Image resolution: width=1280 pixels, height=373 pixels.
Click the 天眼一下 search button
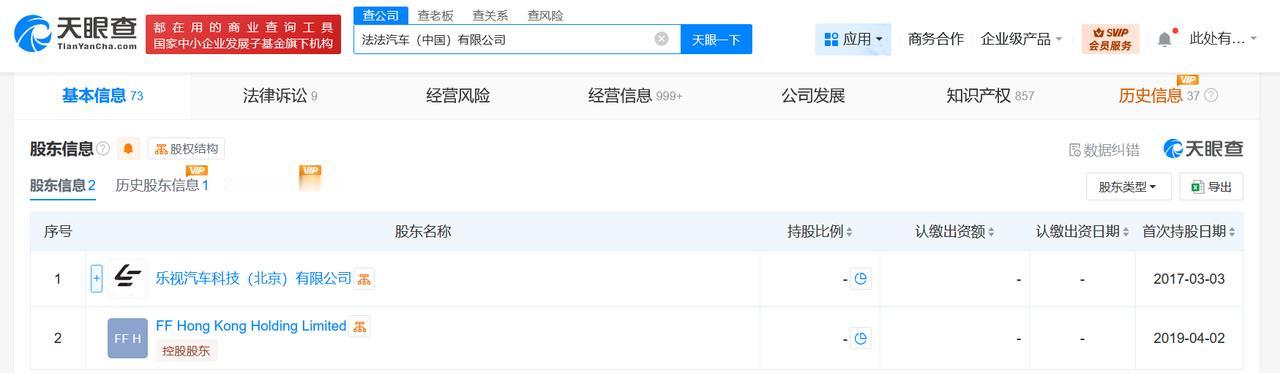717,39
